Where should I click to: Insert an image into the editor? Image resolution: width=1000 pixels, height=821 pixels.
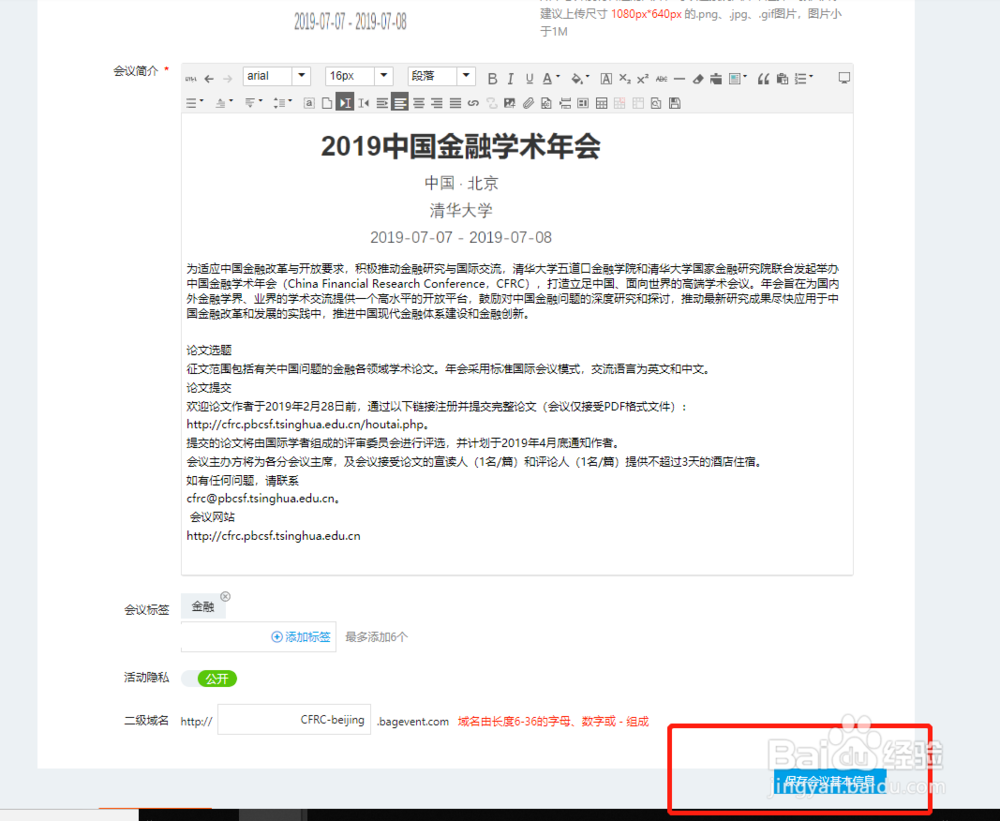coord(510,103)
